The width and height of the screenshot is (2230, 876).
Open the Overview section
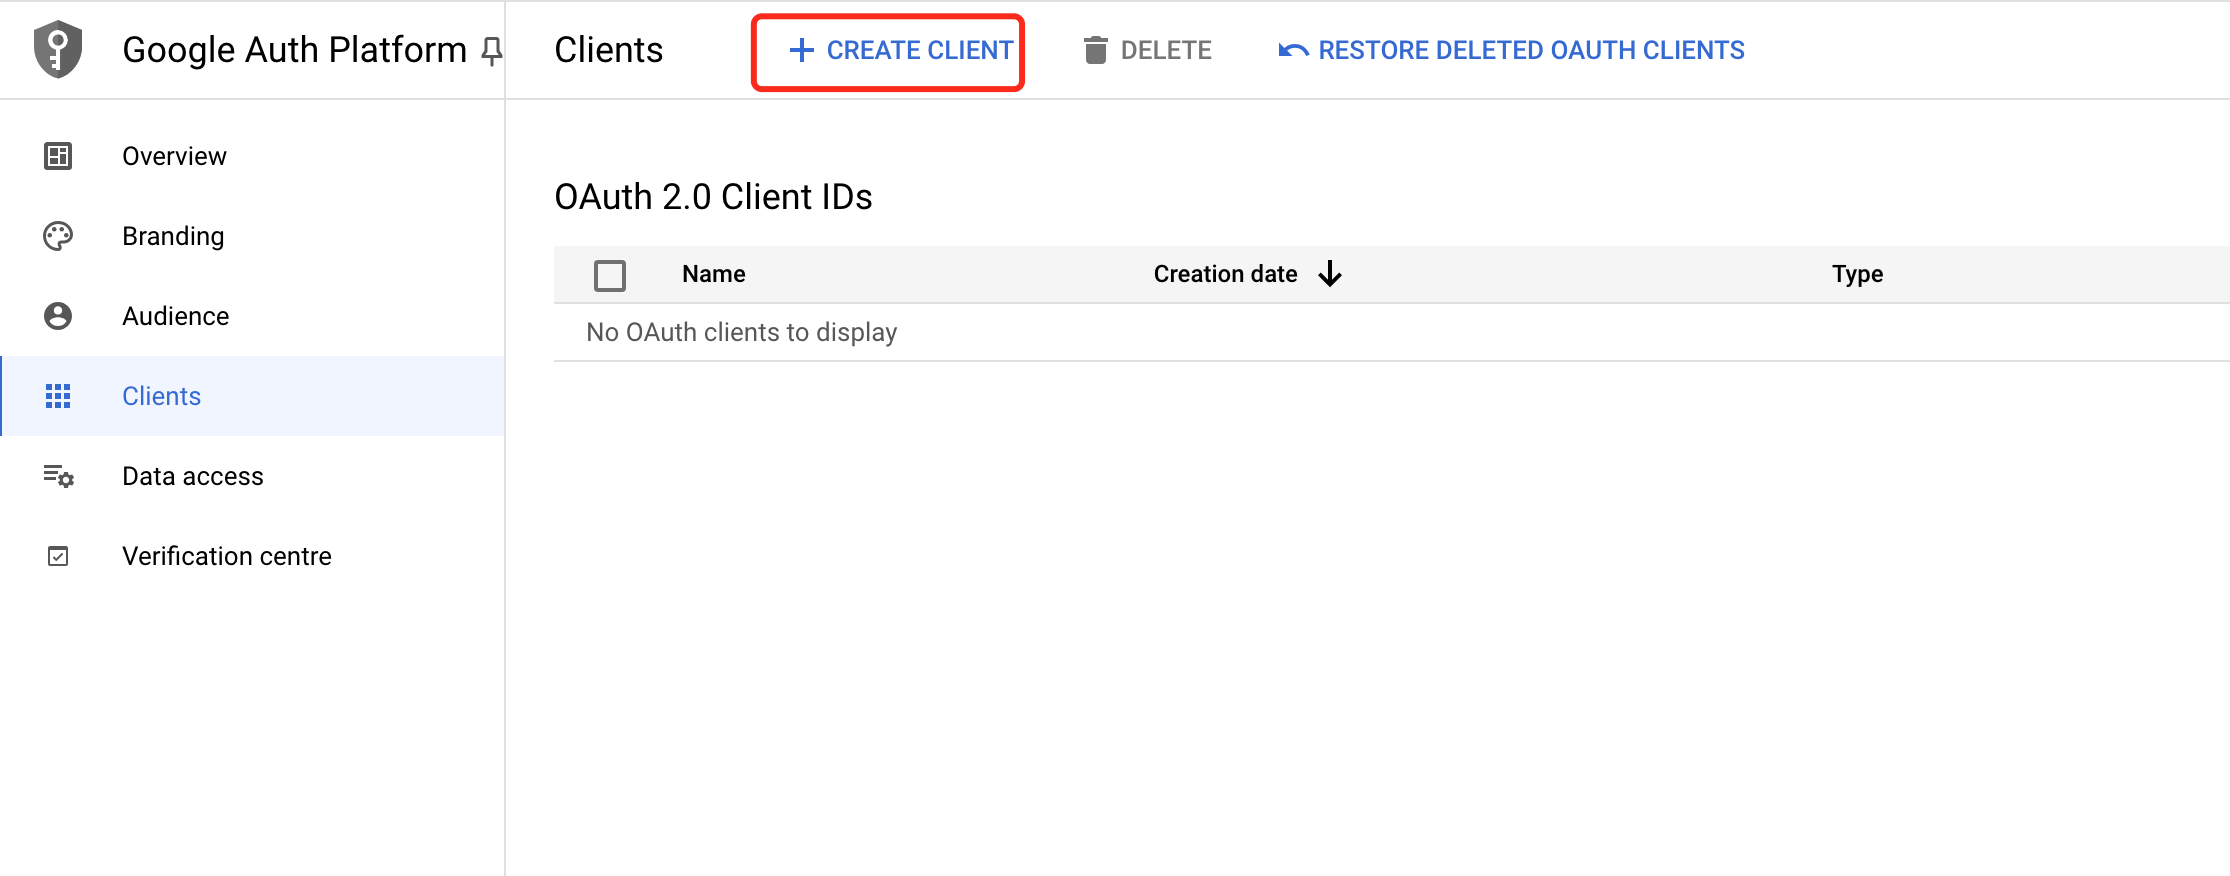253,156
